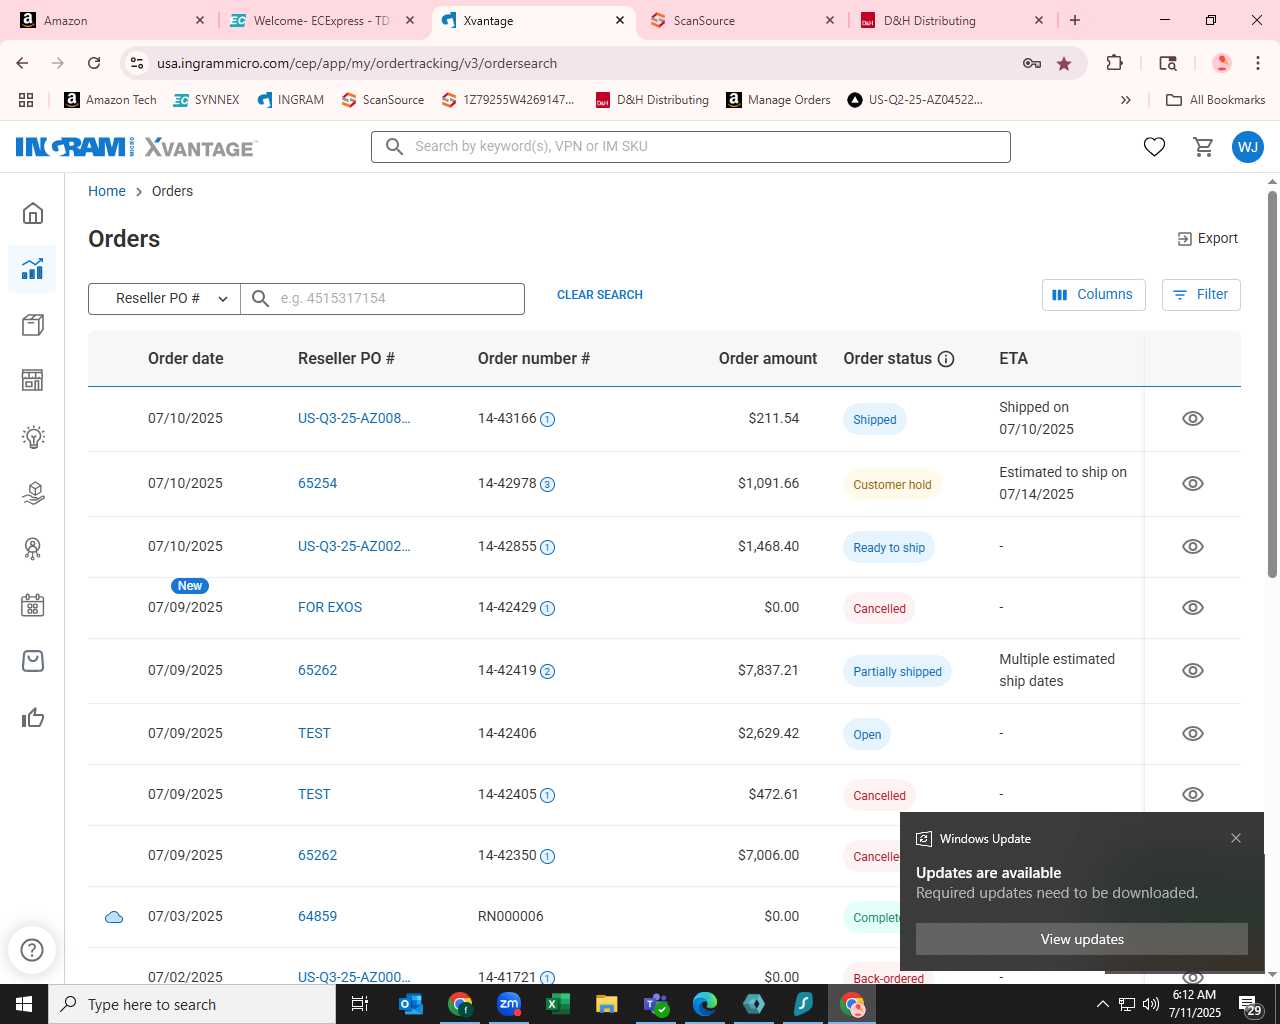The image size is (1280, 1024).
Task: View details of order 14-42405 via eye icon
Action: coord(1193,795)
